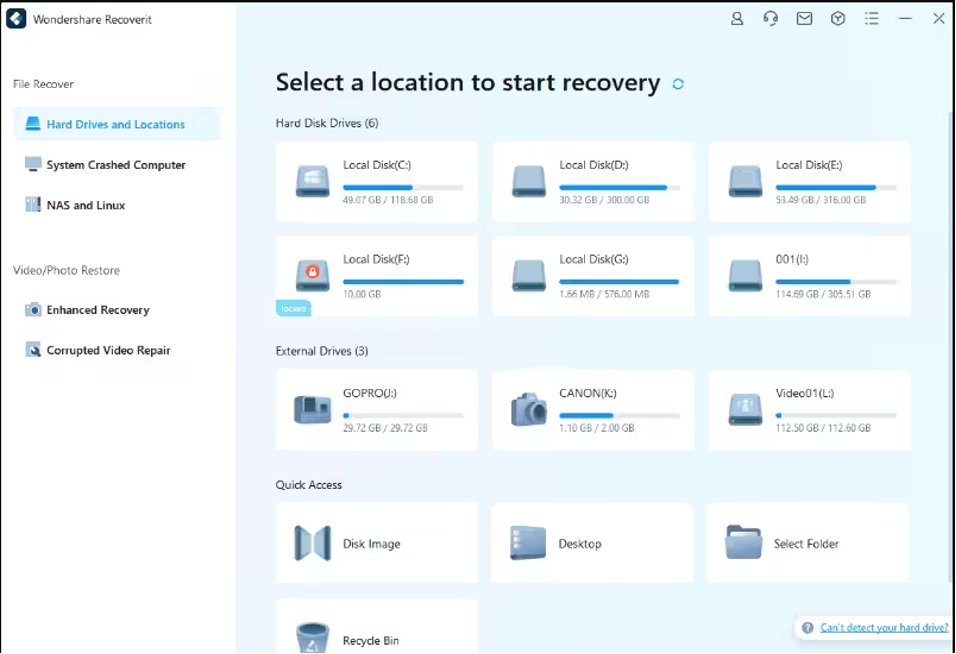Click the "Local Disk(D:)" name text
The height and width of the screenshot is (654, 956).
tap(594, 165)
